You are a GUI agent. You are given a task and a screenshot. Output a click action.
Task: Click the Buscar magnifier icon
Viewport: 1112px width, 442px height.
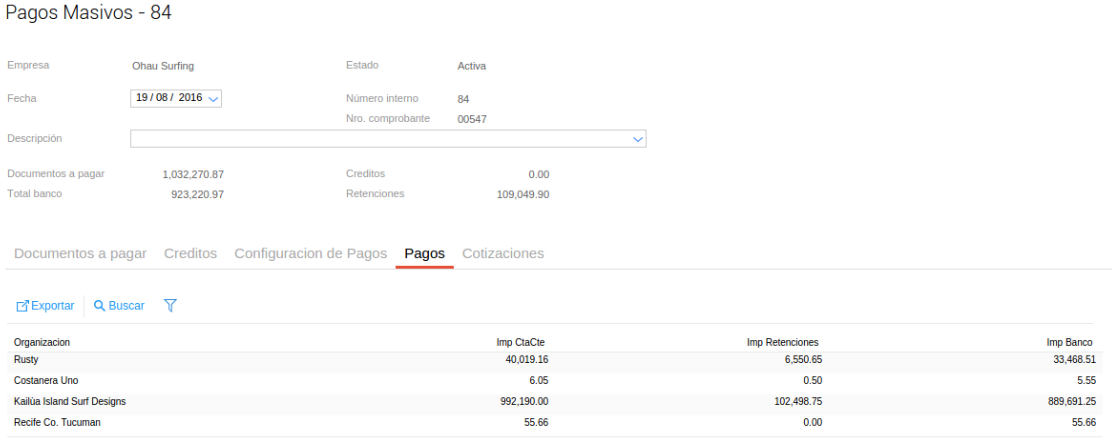(x=100, y=306)
